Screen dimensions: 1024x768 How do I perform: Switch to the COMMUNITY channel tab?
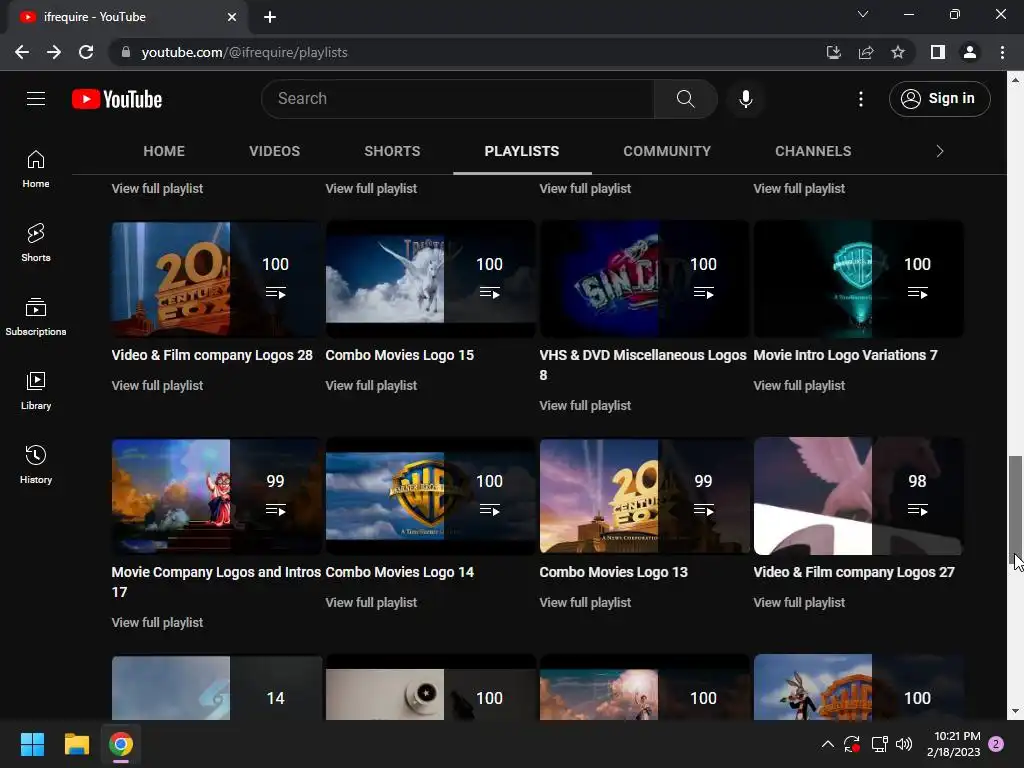667,151
